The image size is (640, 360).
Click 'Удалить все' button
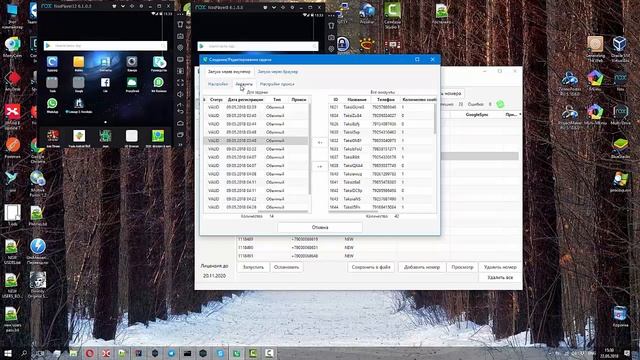[500, 278]
